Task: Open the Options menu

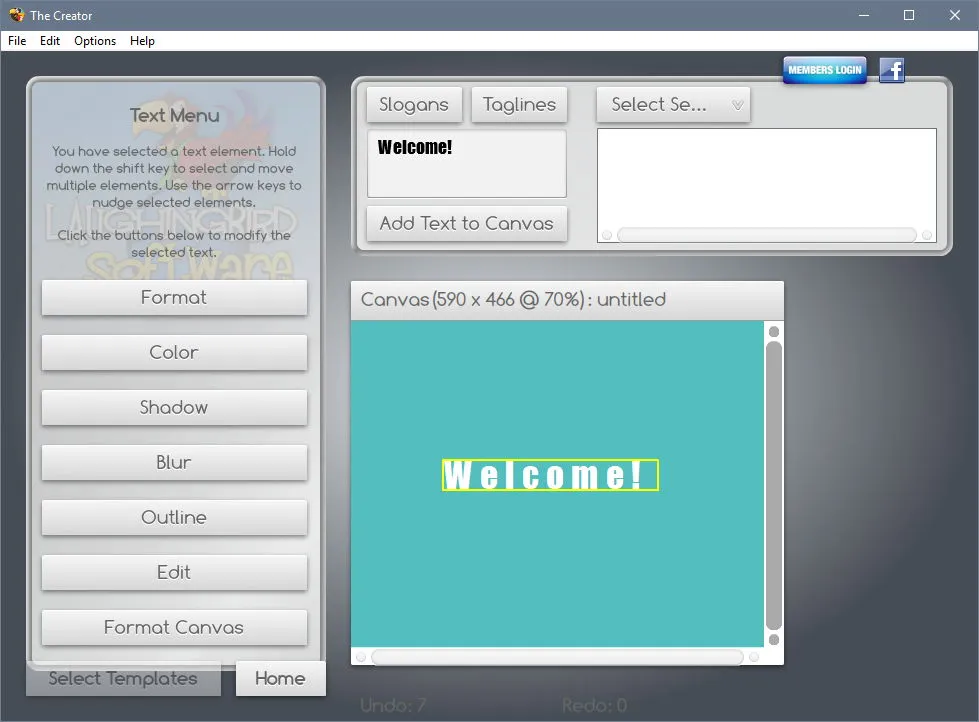Action: pyautogui.click(x=95, y=41)
